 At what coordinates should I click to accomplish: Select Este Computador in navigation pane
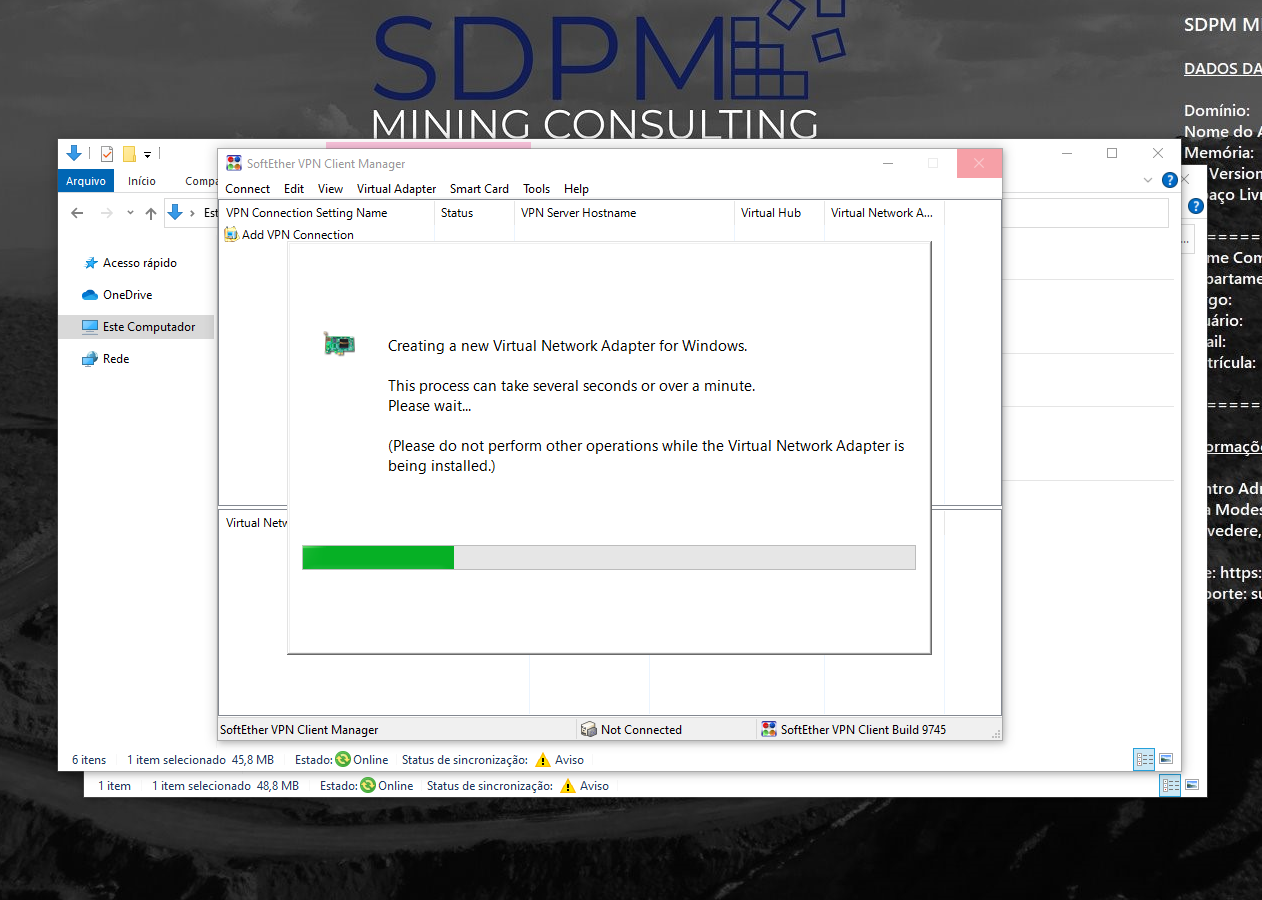point(148,327)
